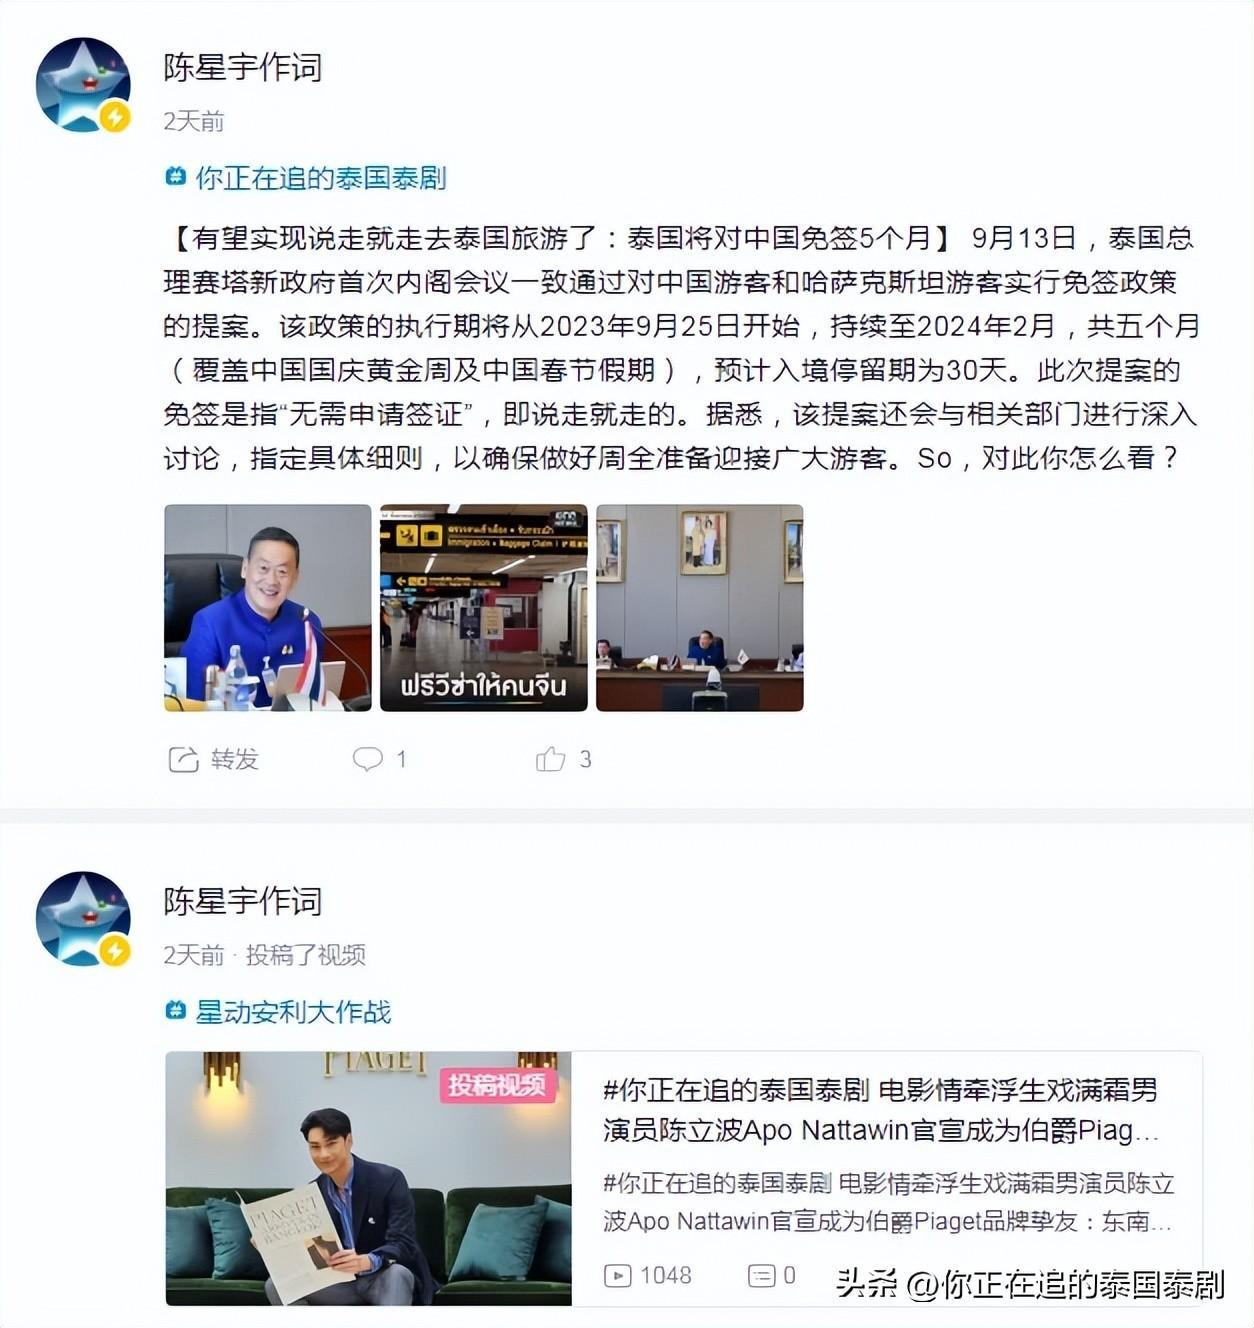
Task: Click the 转发 forward button text
Action: pyautogui.click(x=235, y=760)
